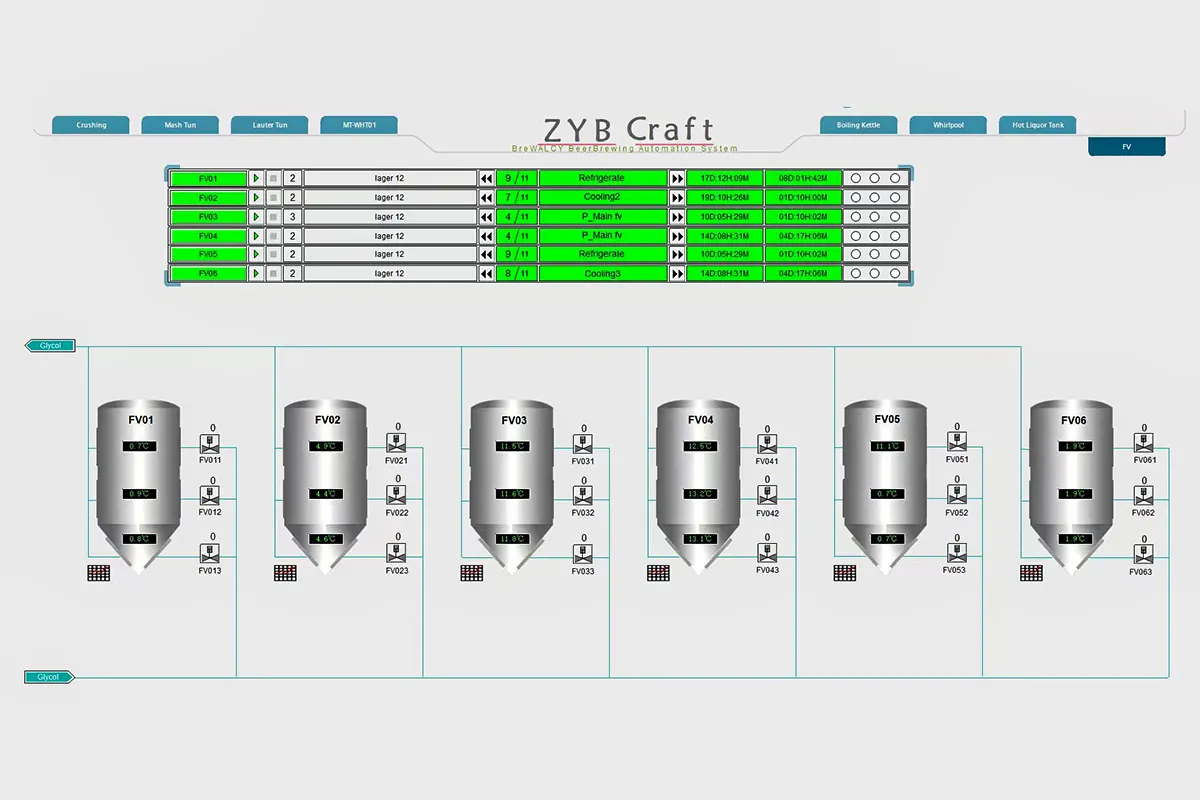Screen dimensions: 1200x800
Task: Select first radio circle in FV04 row
Action: coord(855,236)
